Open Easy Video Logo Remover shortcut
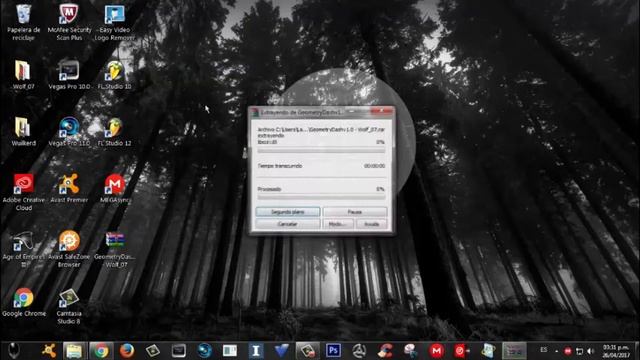The width and height of the screenshot is (640, 360). (115, 22)
